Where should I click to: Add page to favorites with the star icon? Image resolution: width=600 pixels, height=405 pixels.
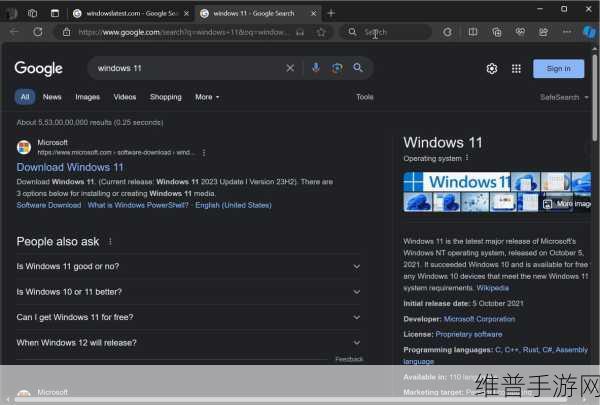(321, 33)
